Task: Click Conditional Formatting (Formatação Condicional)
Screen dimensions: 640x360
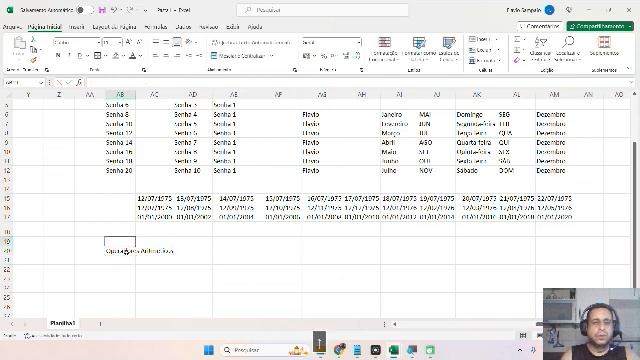Action: point(384,49)
